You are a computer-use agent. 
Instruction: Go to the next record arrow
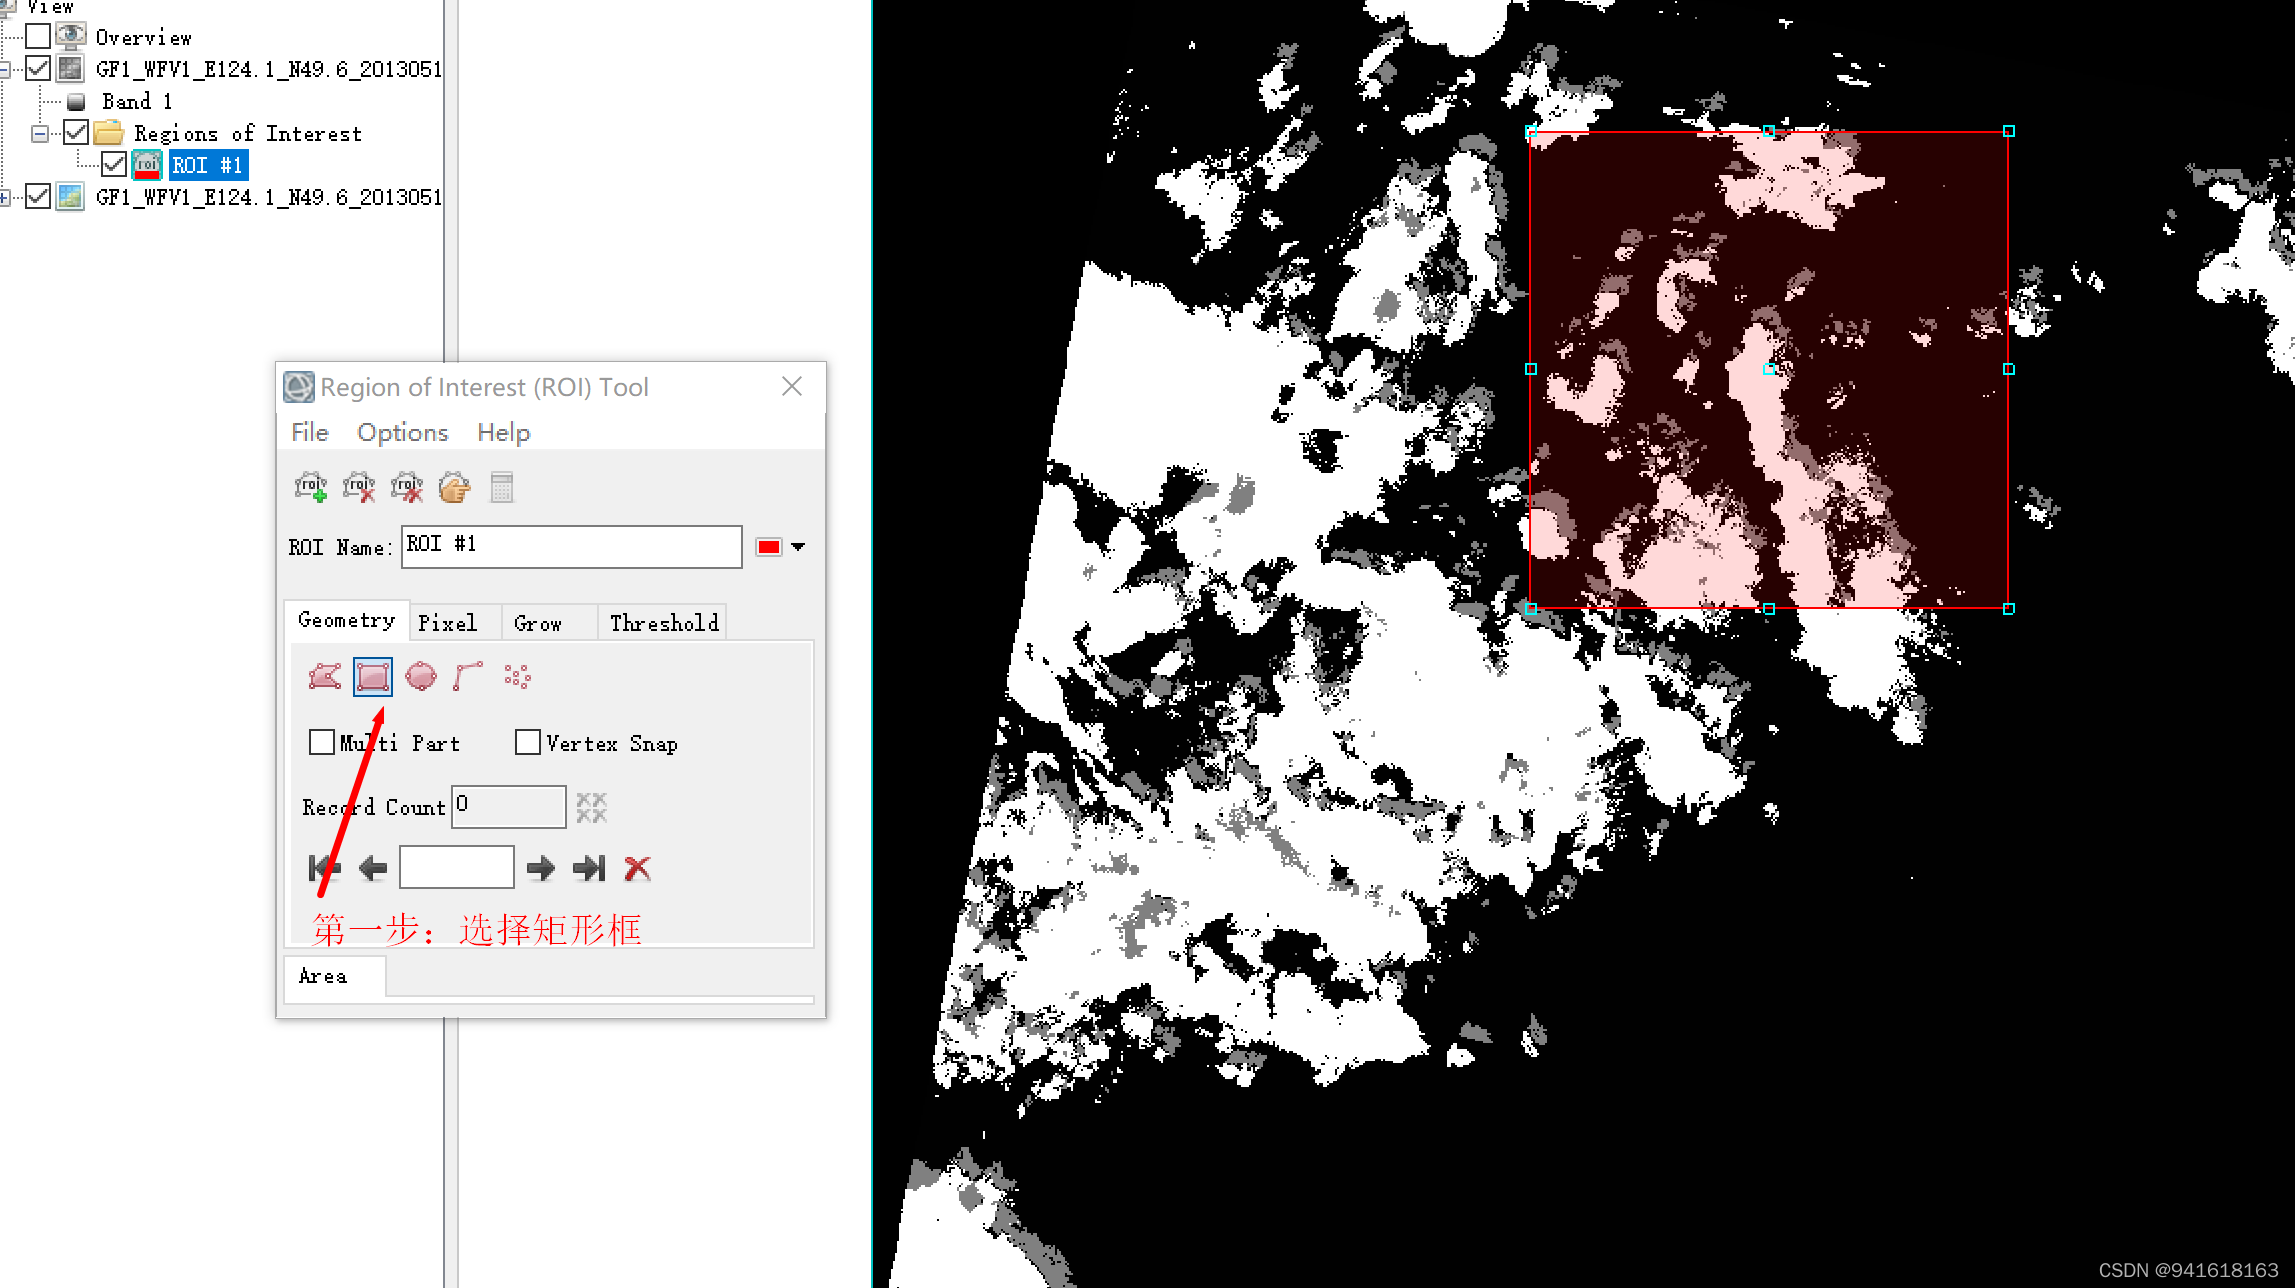[541, 868]
